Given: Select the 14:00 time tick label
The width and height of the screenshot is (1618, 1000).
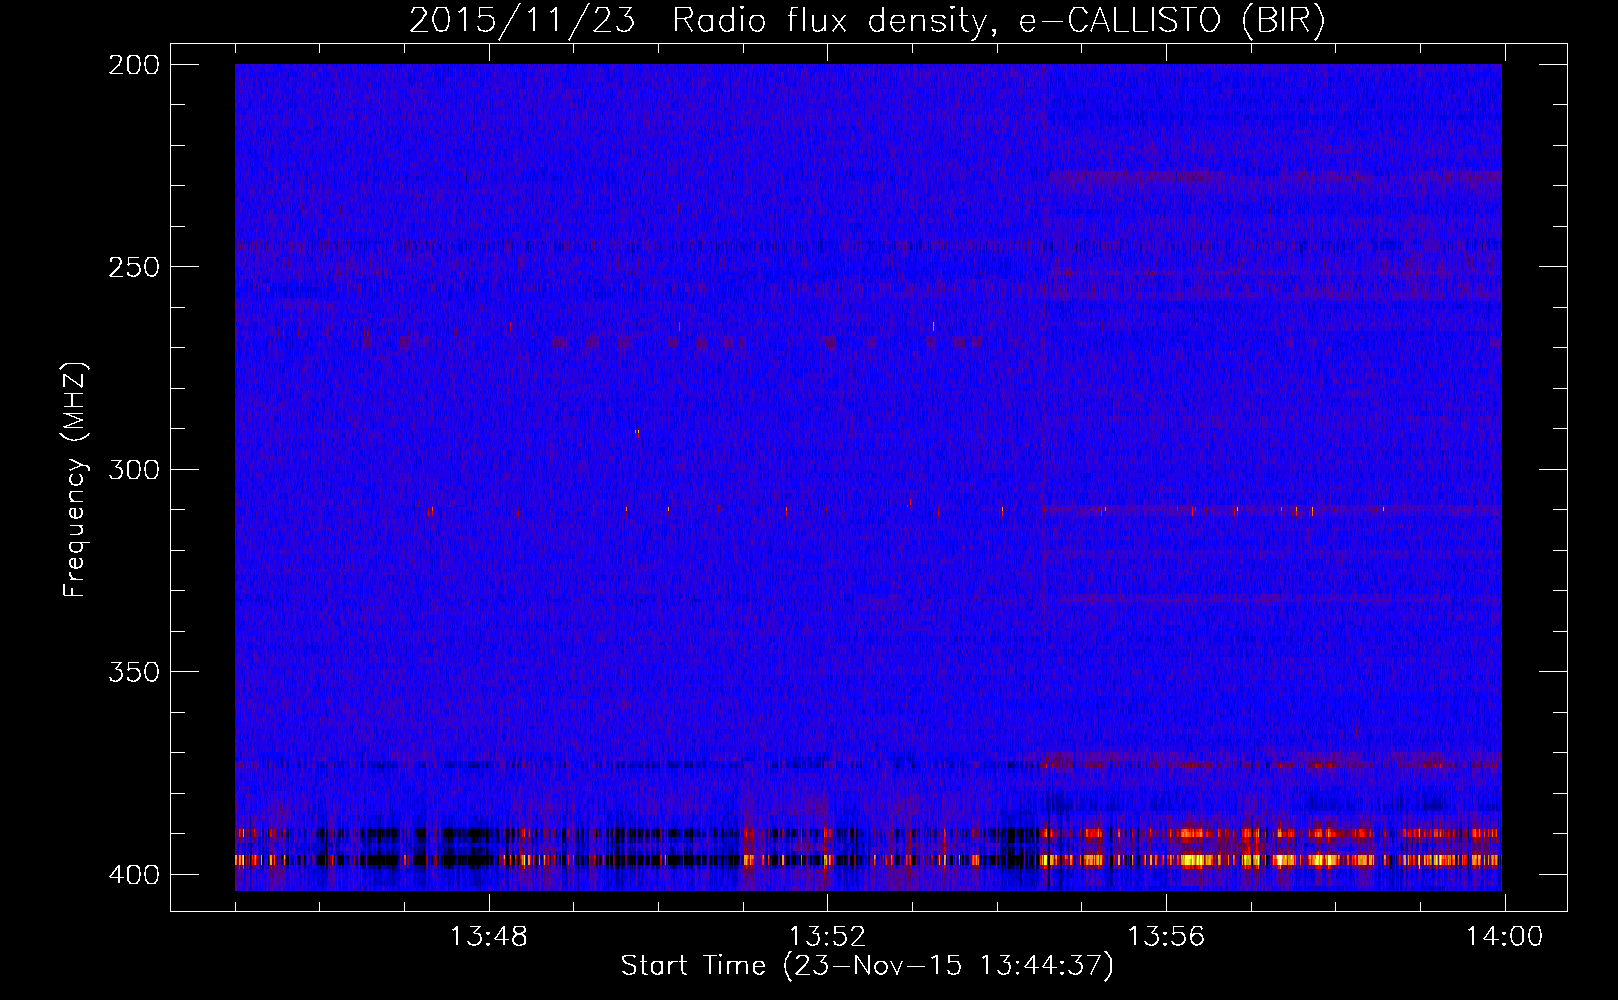Looking at the screenshot, I should click(x=1504, y=937).
